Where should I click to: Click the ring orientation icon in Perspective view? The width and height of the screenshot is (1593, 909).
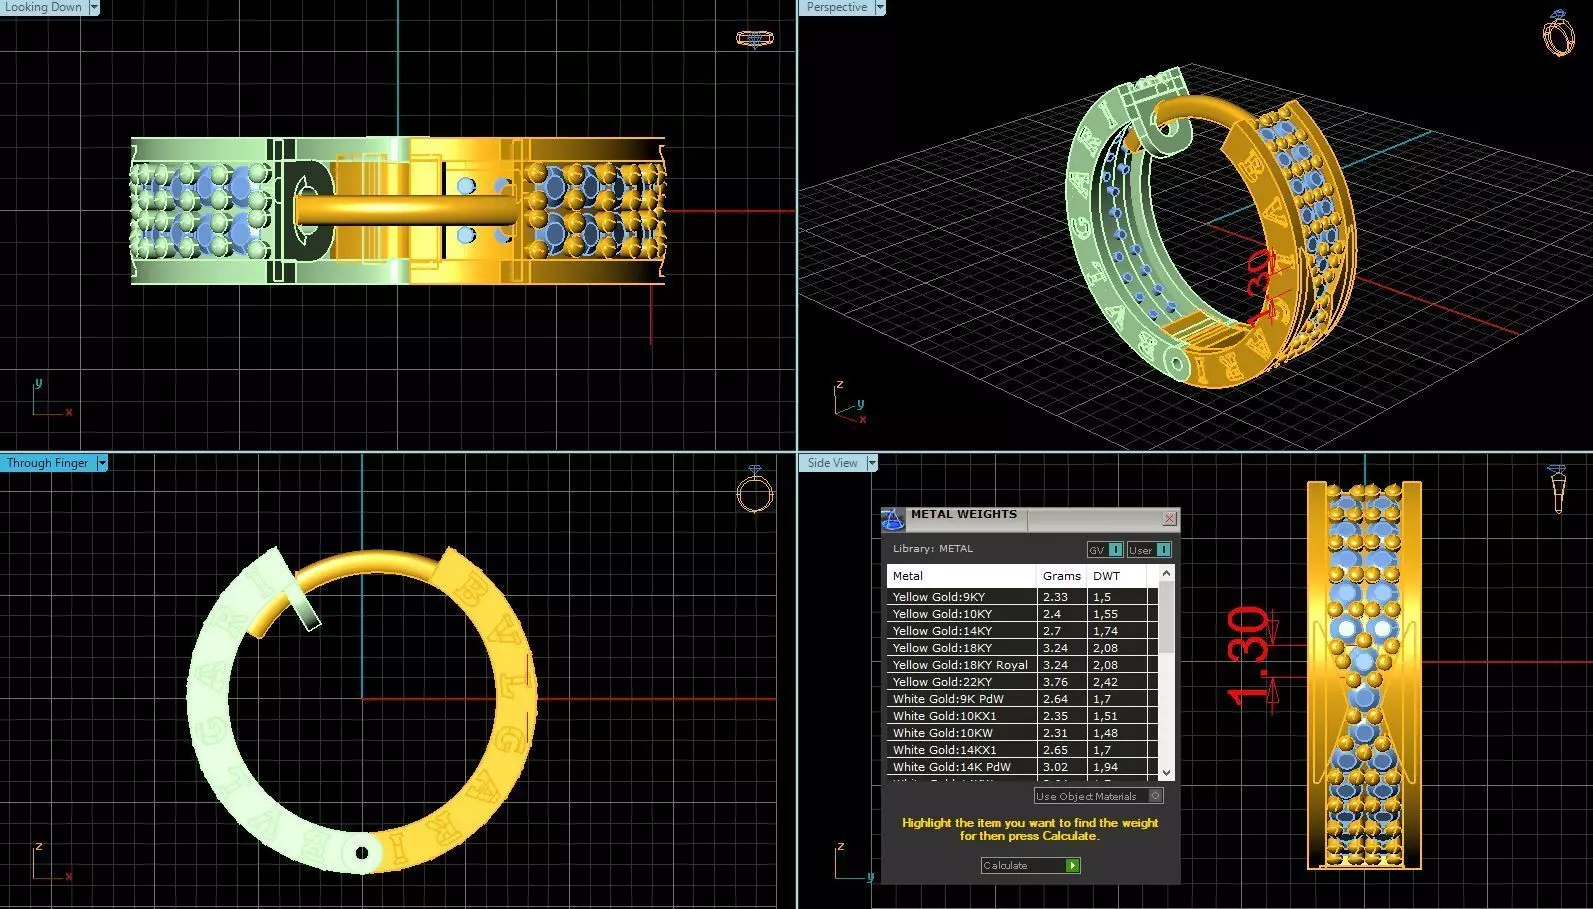pos(1558,32)
